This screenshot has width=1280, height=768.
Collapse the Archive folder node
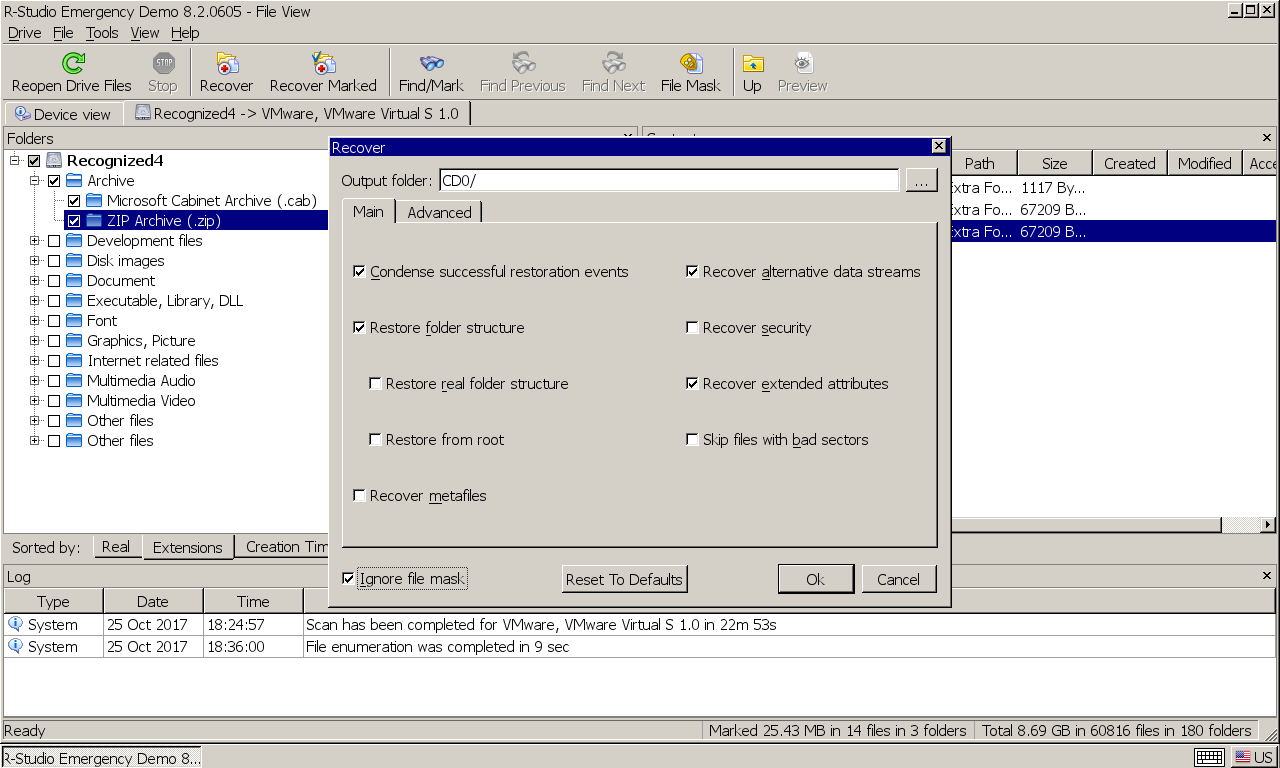36,181
